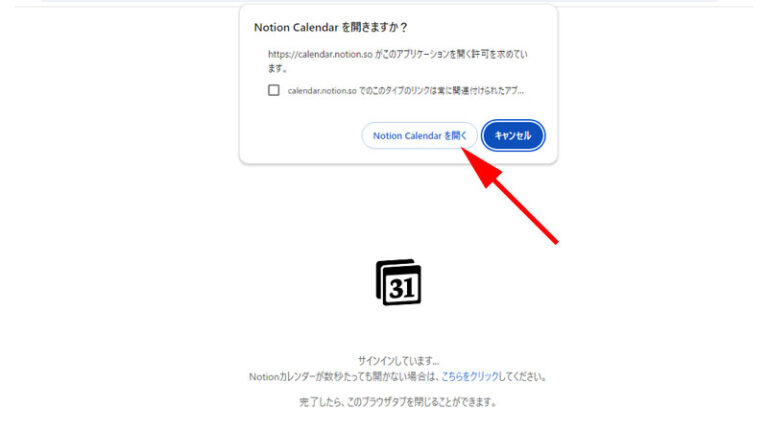768x432 pixels.
Task: Click the https://calendar.notion.so URL in the dialog
Action: coord(320,54)
